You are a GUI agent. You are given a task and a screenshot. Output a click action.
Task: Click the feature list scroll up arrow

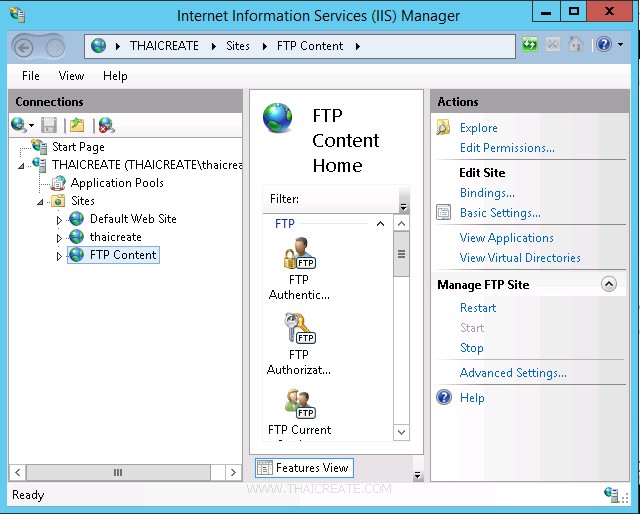click(401, 223)
